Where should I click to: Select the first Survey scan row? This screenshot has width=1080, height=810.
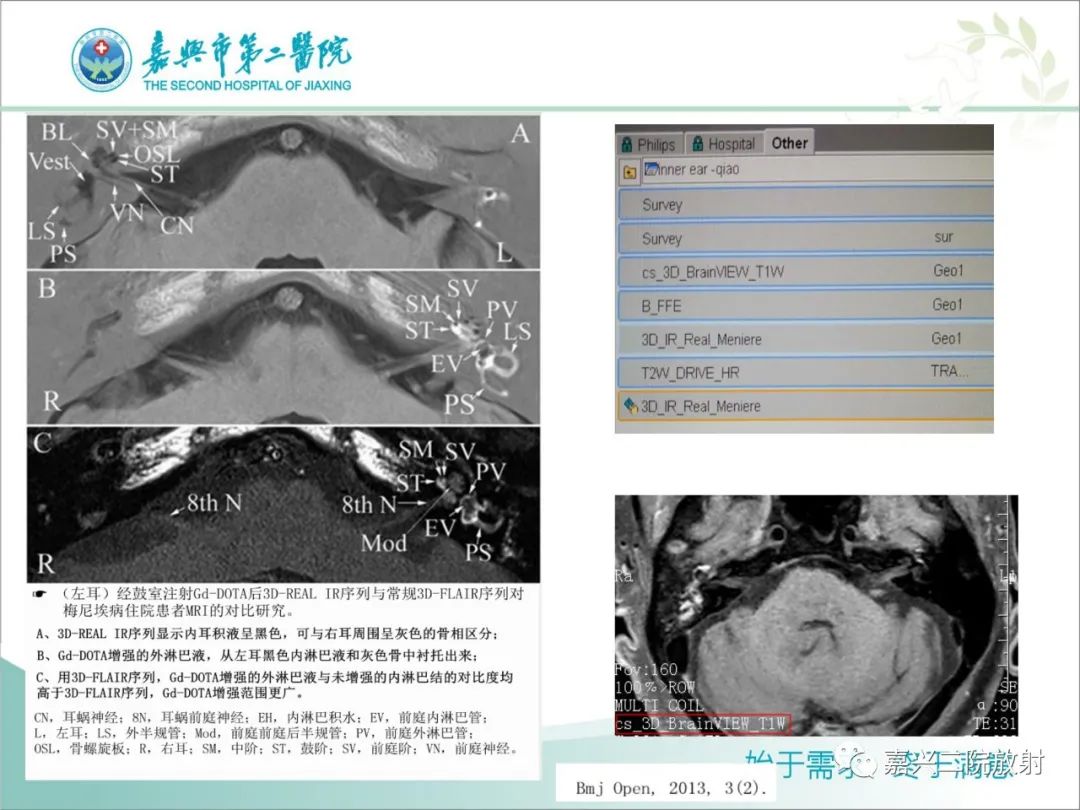click(805, 205)
